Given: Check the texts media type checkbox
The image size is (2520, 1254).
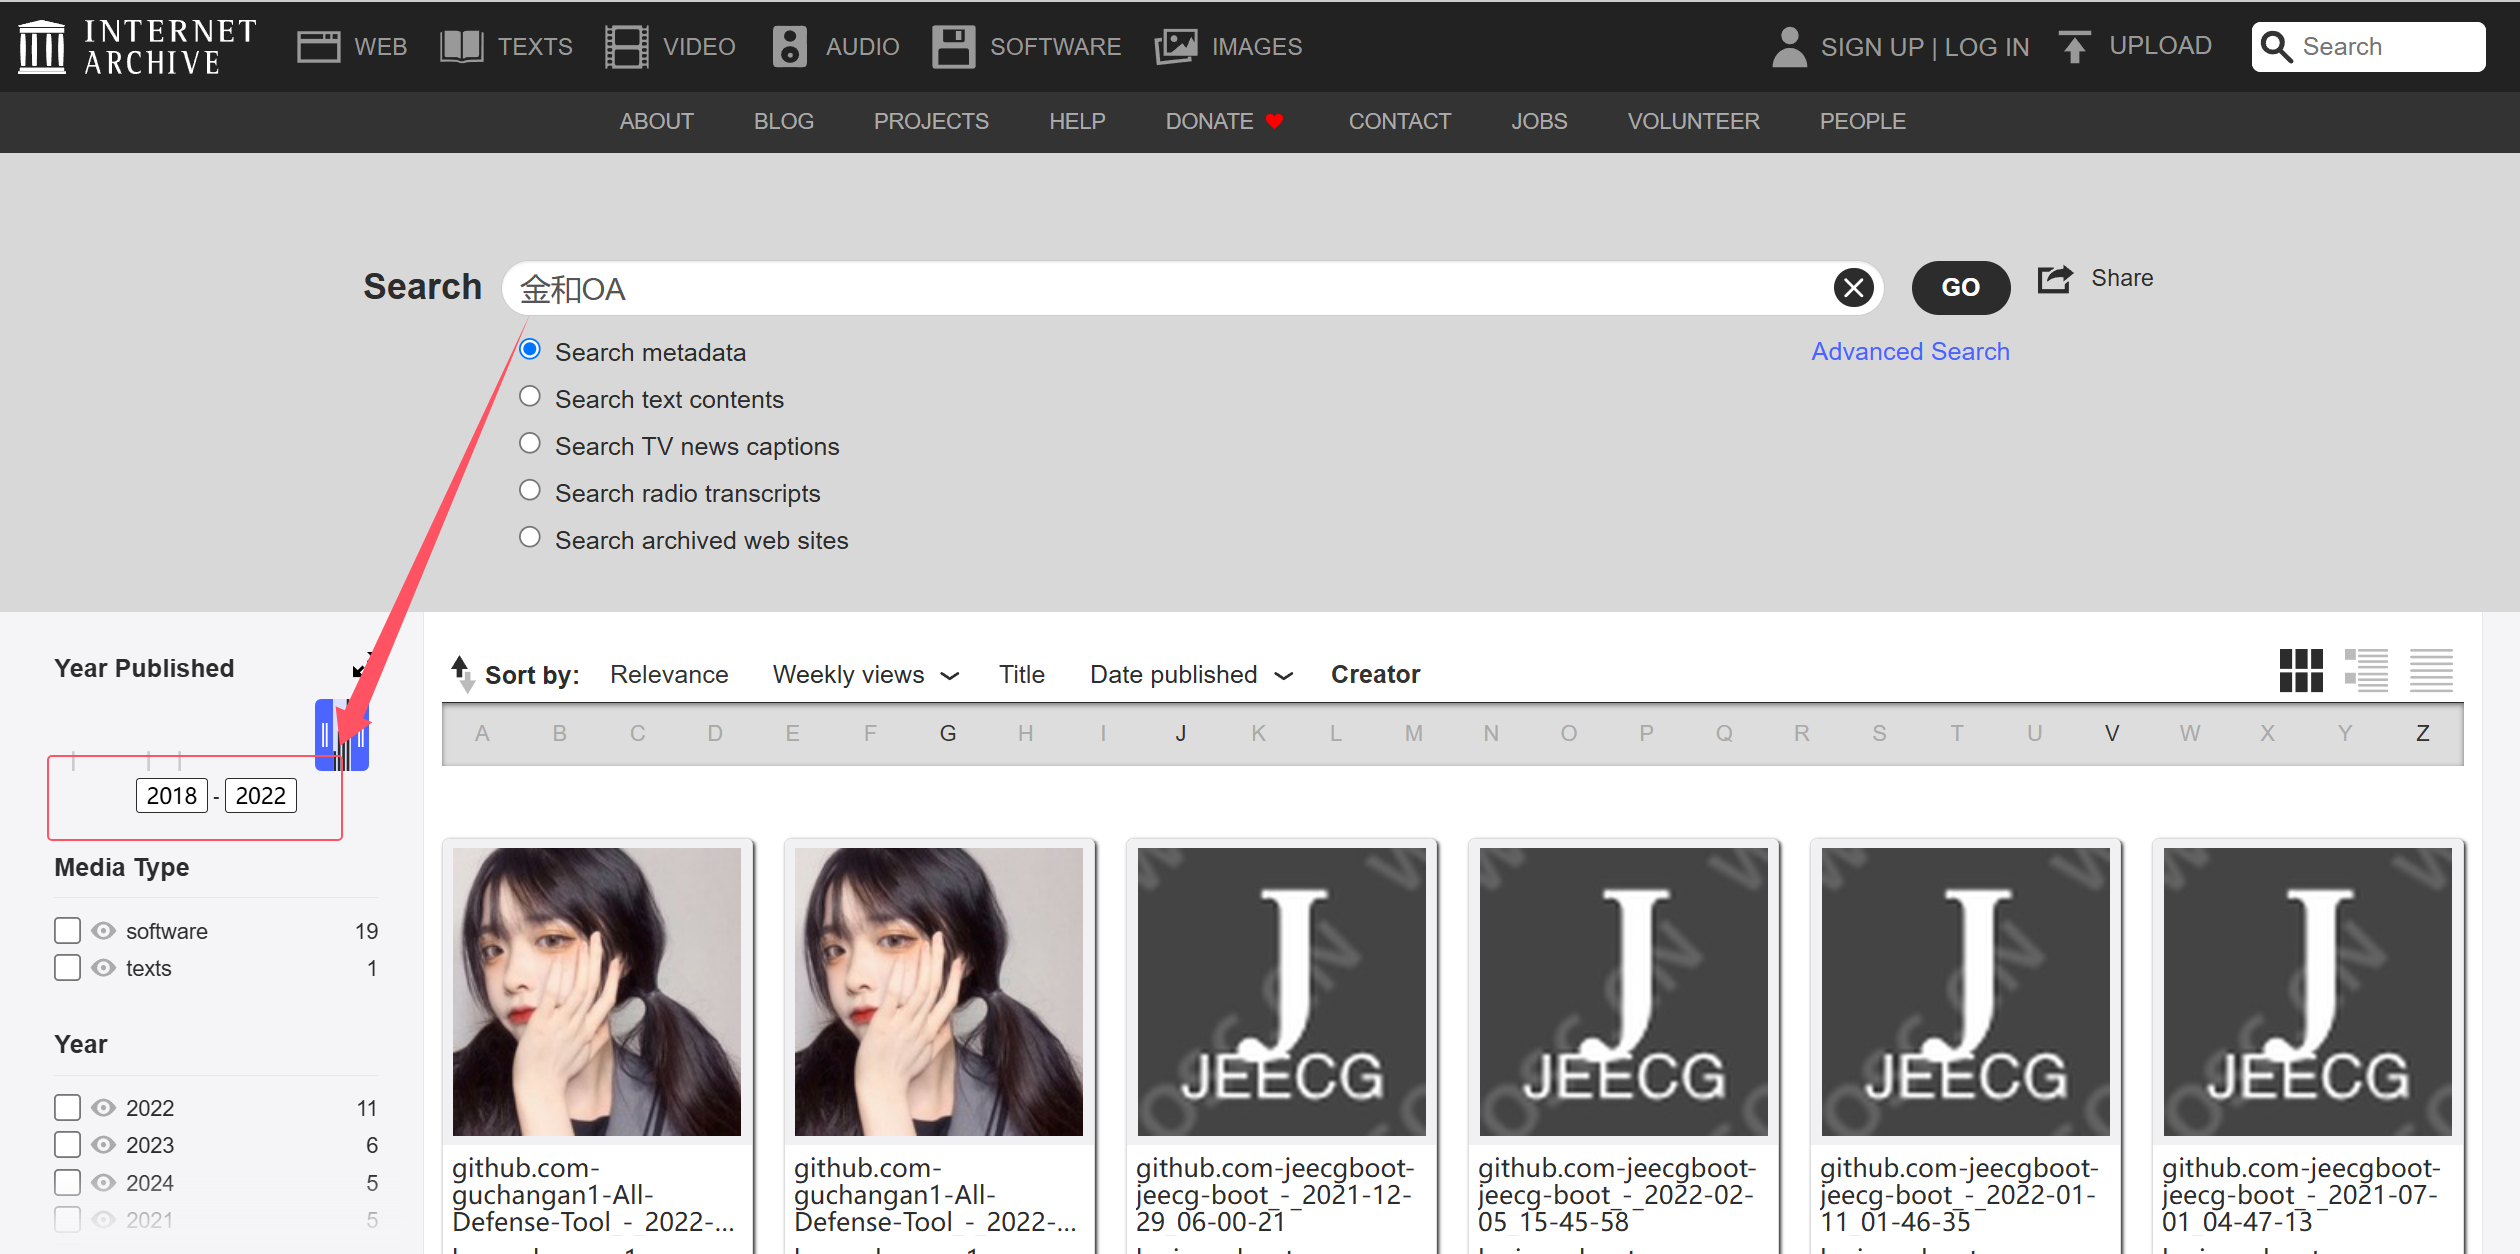Looking at the screenshot, I should click(x=67, y=967).
